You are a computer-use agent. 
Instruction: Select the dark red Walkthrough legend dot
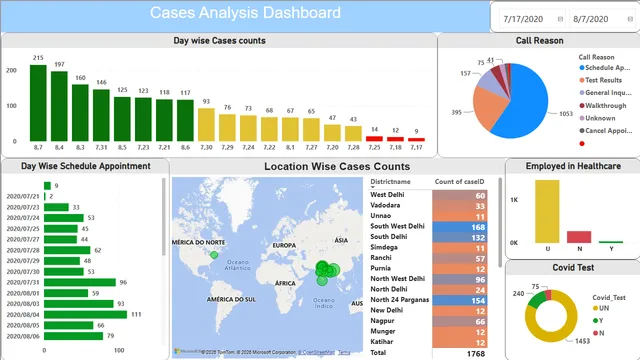click(582, 106)
